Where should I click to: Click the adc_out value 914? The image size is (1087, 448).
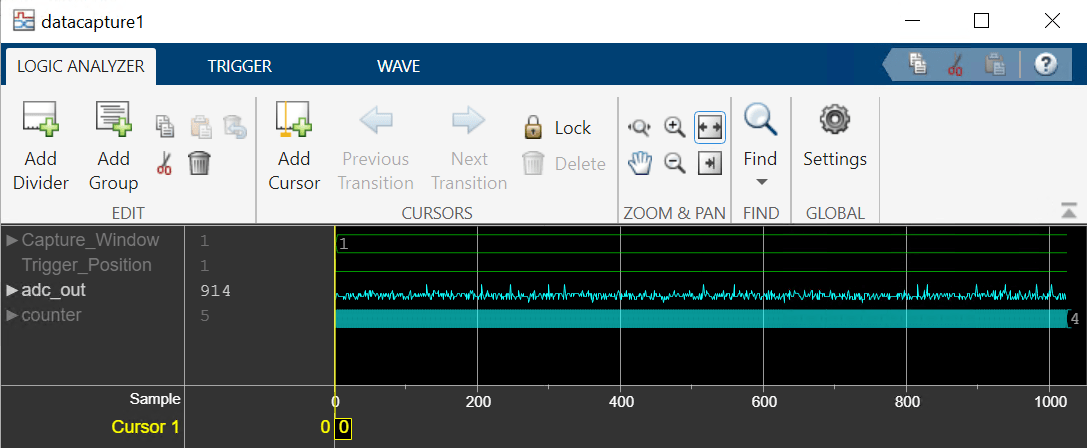(x=215, y=291)
